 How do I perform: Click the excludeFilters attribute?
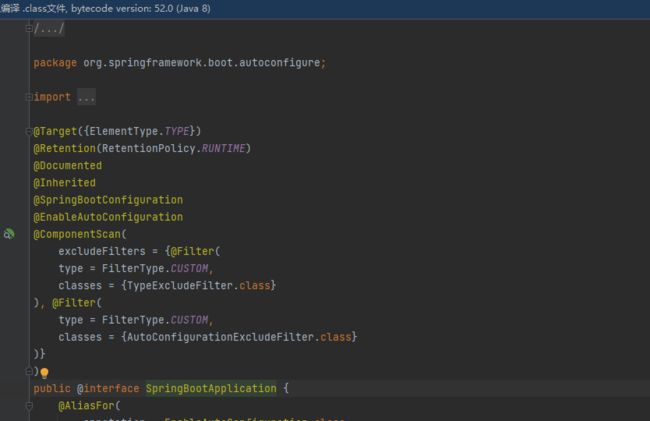coord(102,252)
